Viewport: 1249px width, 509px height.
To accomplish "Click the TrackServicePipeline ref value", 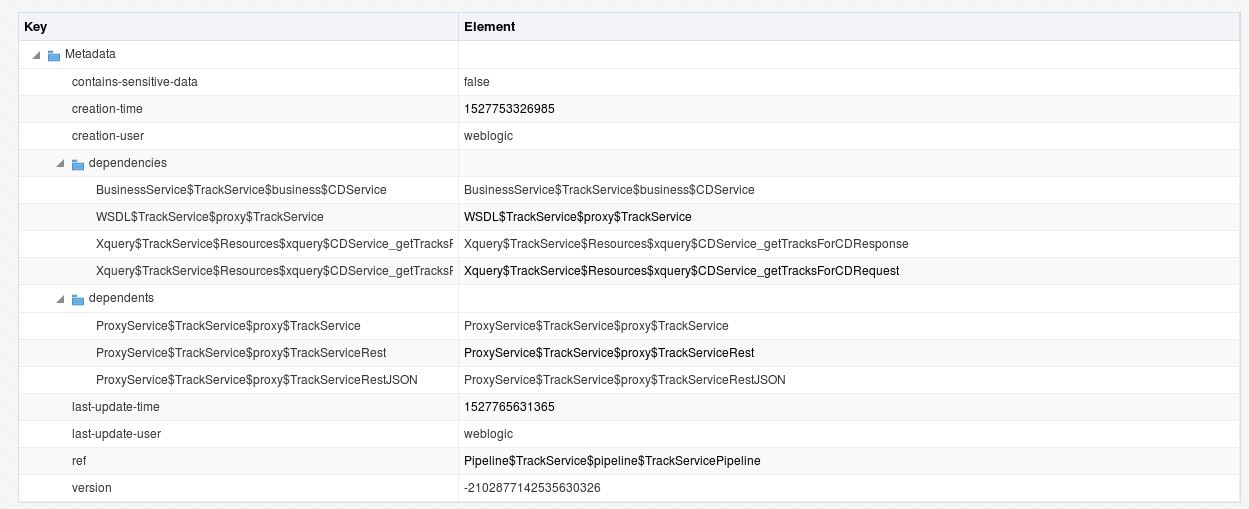I will (612, 461).
